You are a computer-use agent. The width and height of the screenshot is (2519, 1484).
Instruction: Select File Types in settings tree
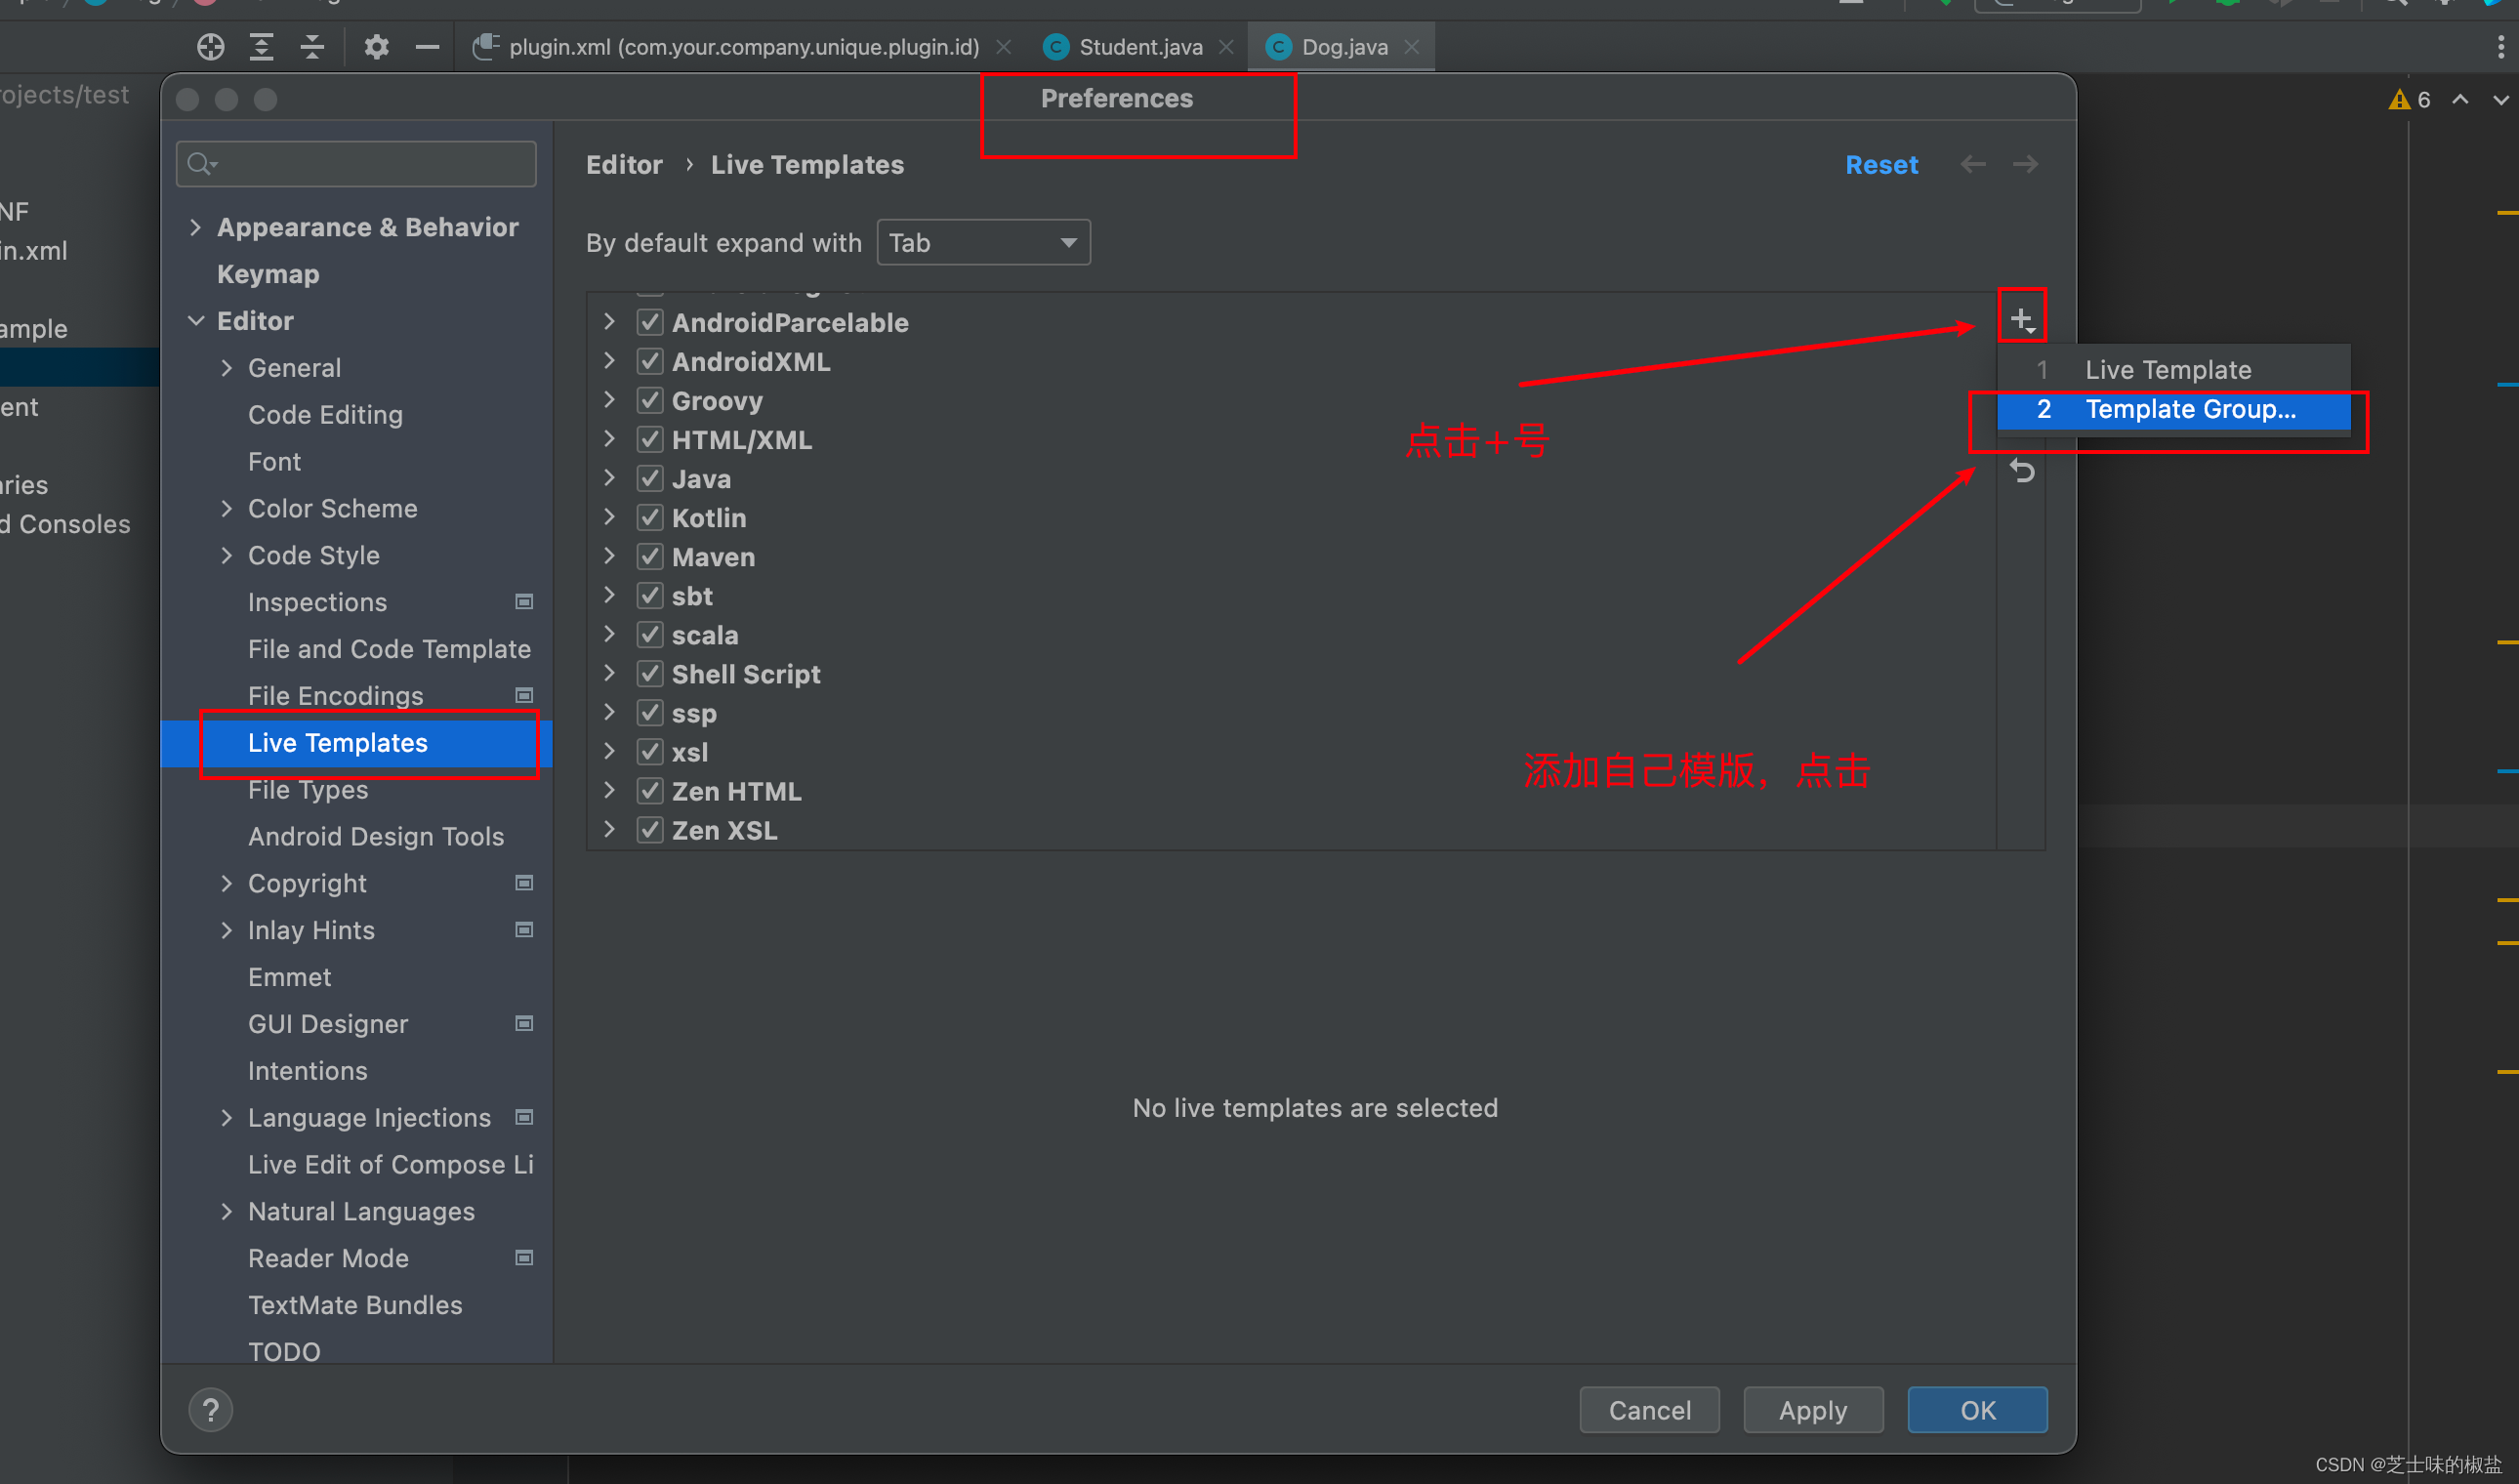pos(308,790)
